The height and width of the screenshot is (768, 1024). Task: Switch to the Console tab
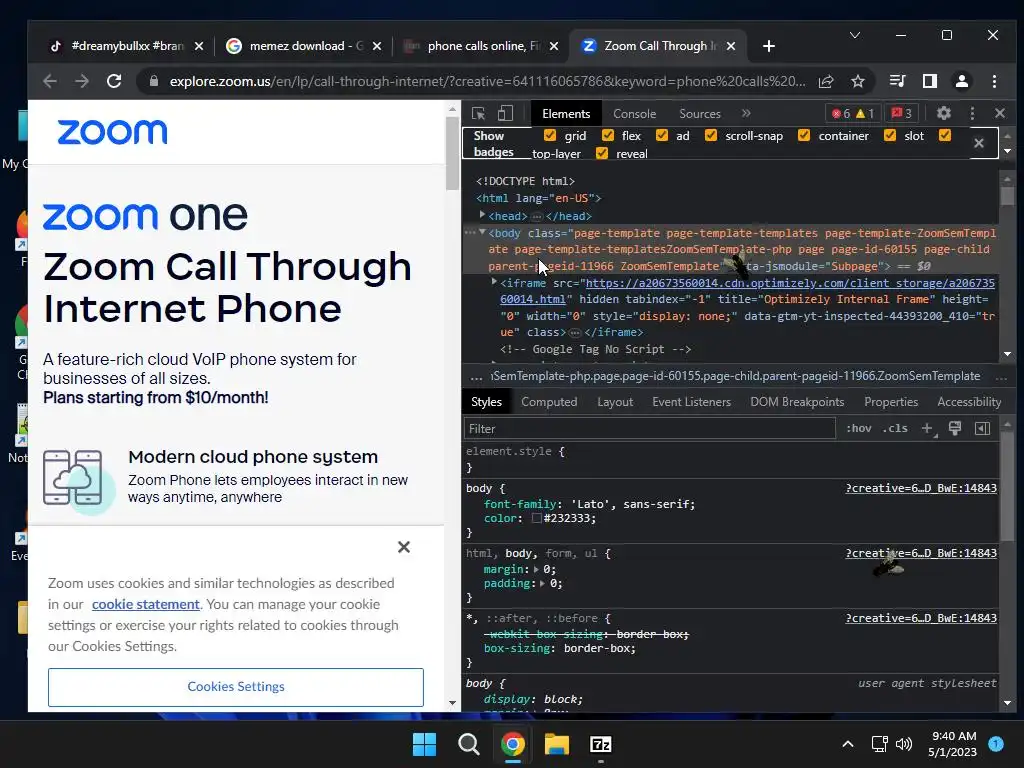pos(634,114)
